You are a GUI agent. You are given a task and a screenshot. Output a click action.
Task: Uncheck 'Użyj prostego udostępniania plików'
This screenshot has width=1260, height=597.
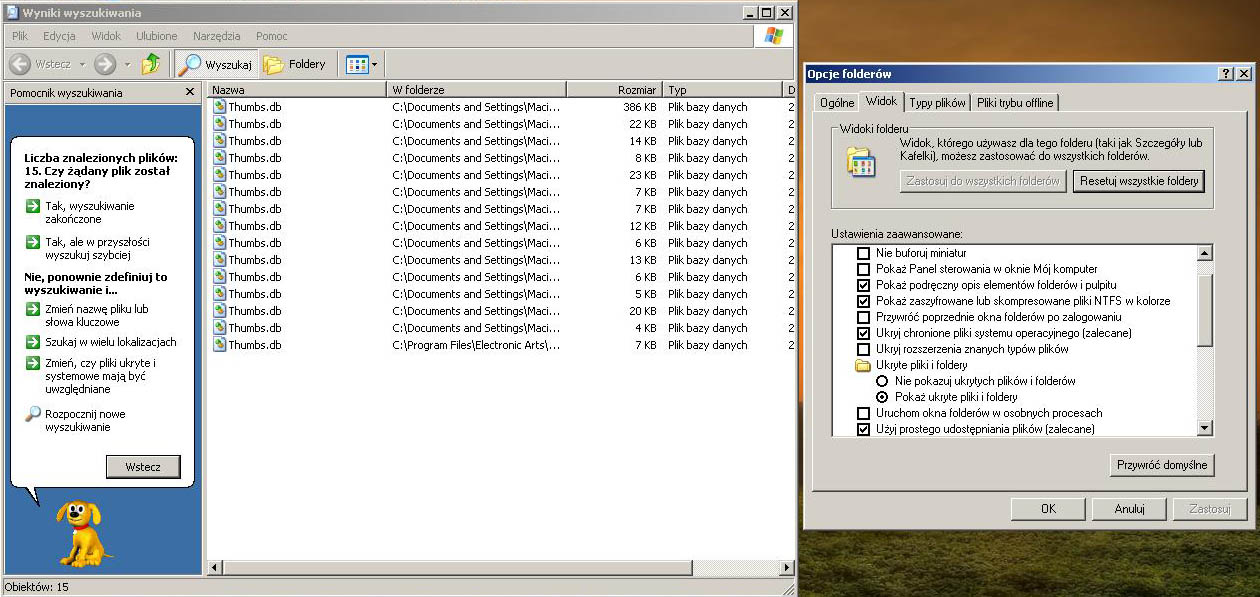pyautogui.click(x=864, y=429)
